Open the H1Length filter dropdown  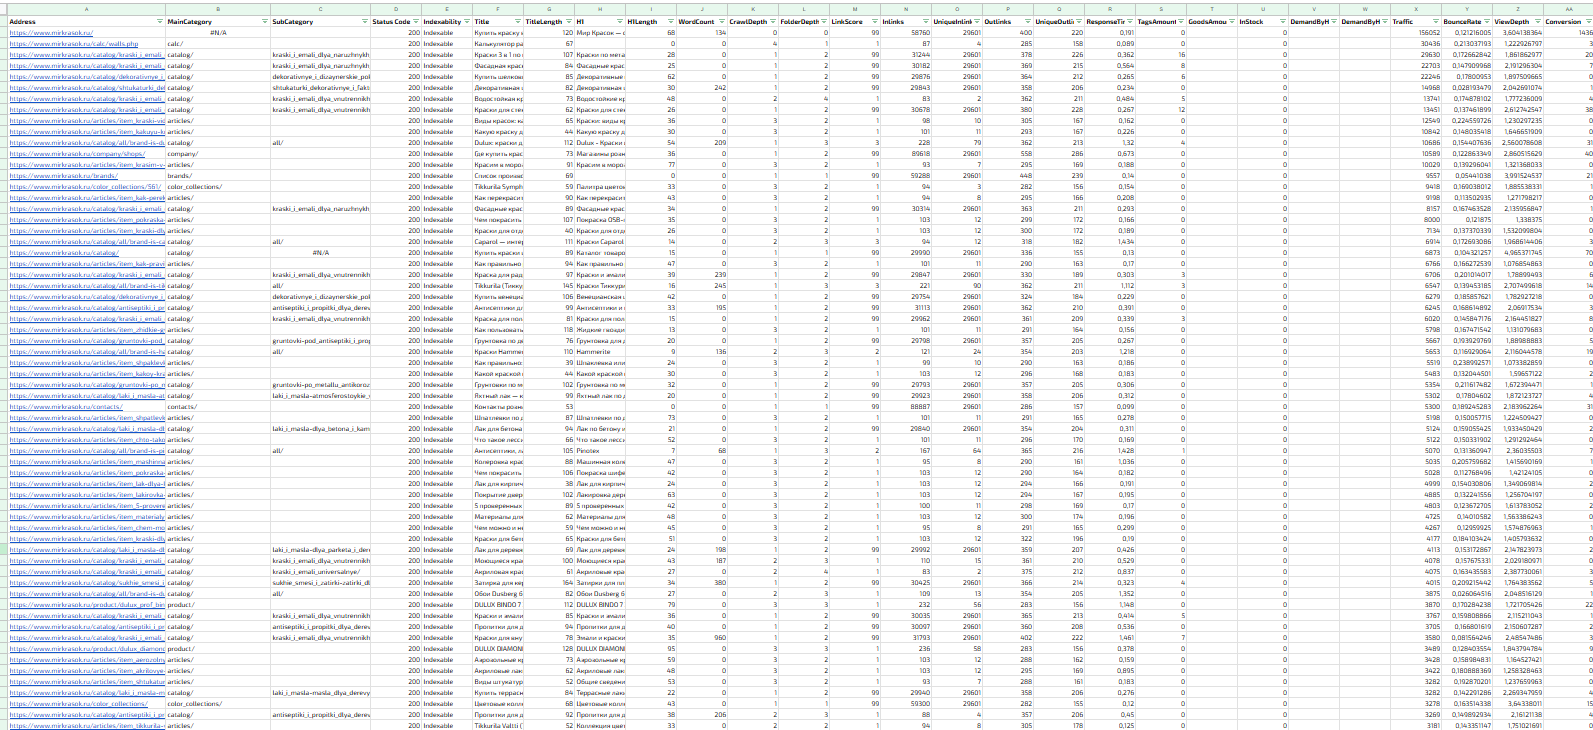point(671,21)
